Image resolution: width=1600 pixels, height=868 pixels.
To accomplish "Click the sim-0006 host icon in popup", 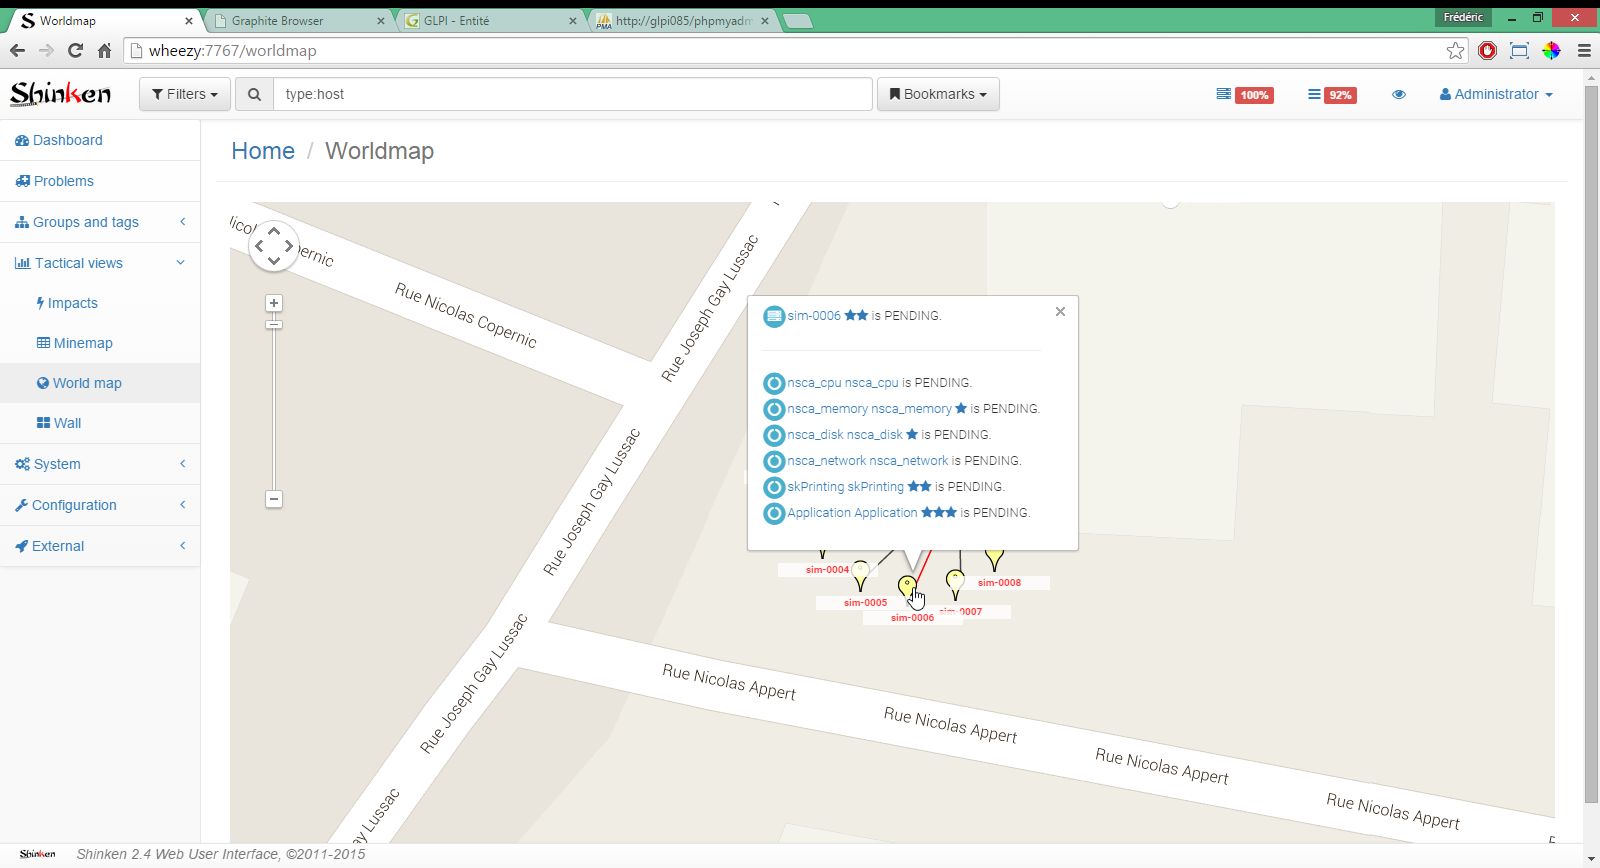I will tap(774, 316).
